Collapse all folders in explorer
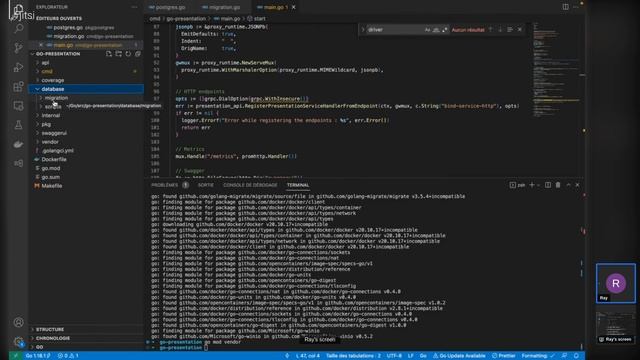This screenshot has width=640, height=360. pyautogui.click(x=138, y=54)
